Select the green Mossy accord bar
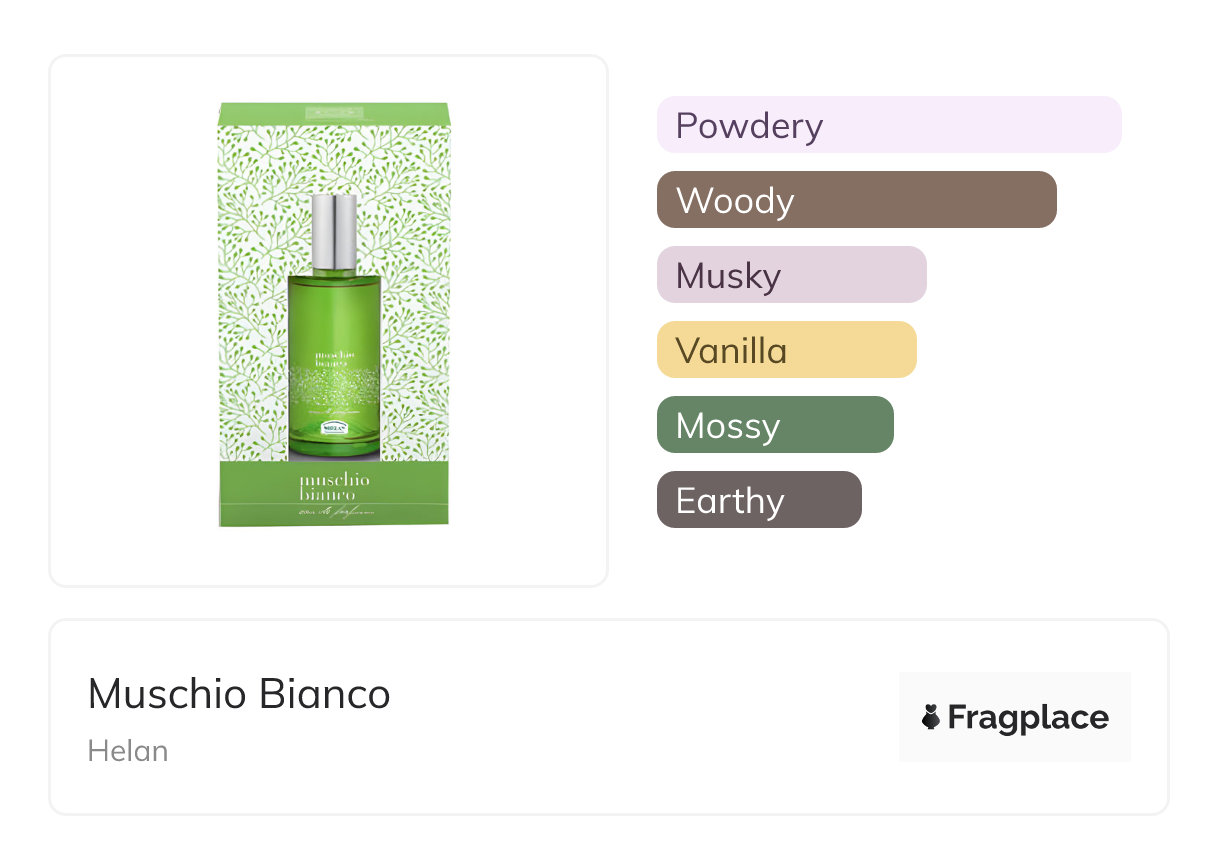 (x=774, y=425)
